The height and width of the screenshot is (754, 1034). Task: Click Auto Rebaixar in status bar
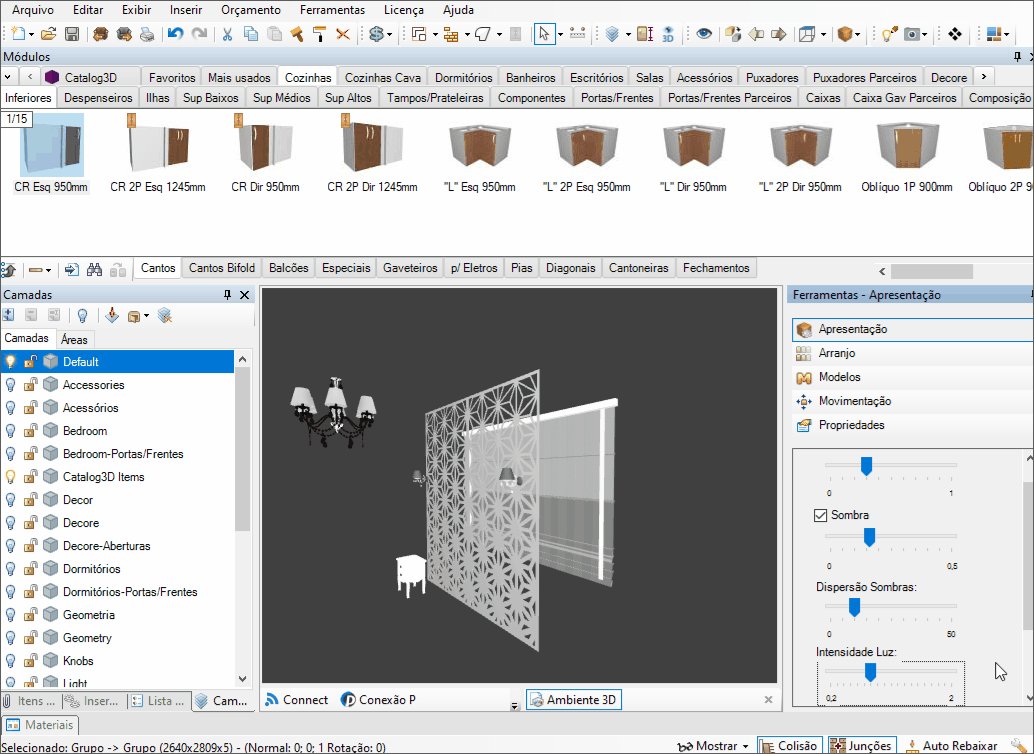[953, 745]
